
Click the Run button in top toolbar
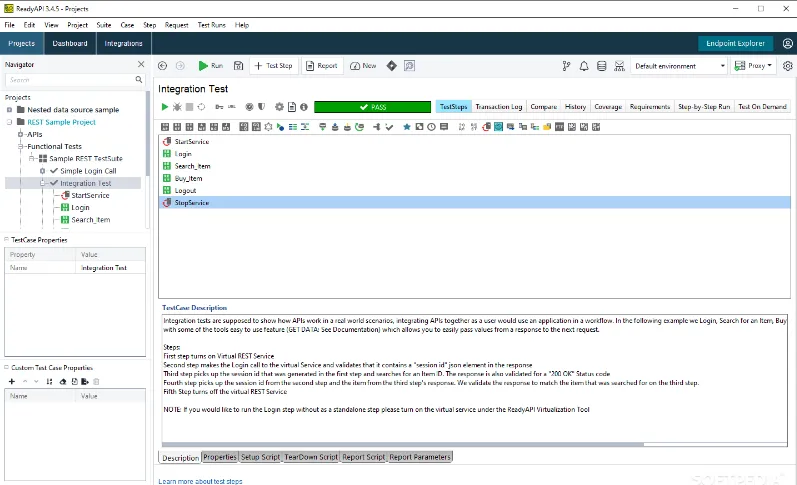tap(211, 66)
